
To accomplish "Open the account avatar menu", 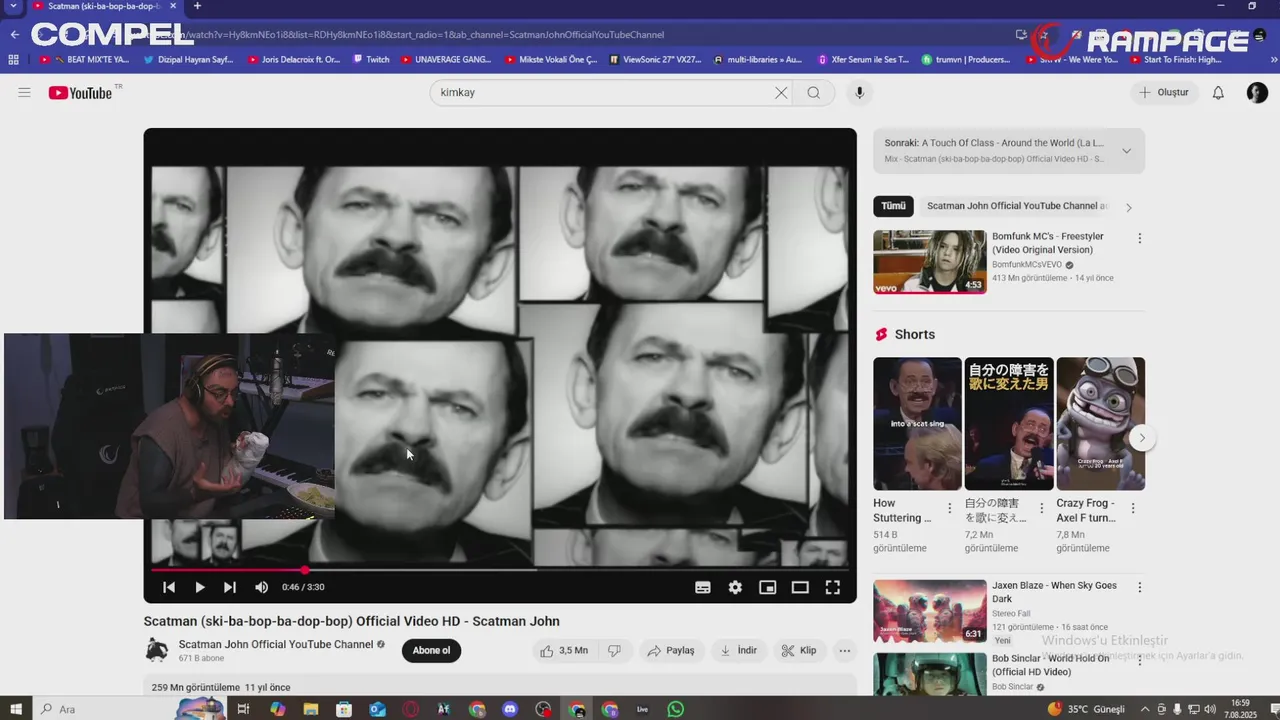I will (x=1257, y=93).
